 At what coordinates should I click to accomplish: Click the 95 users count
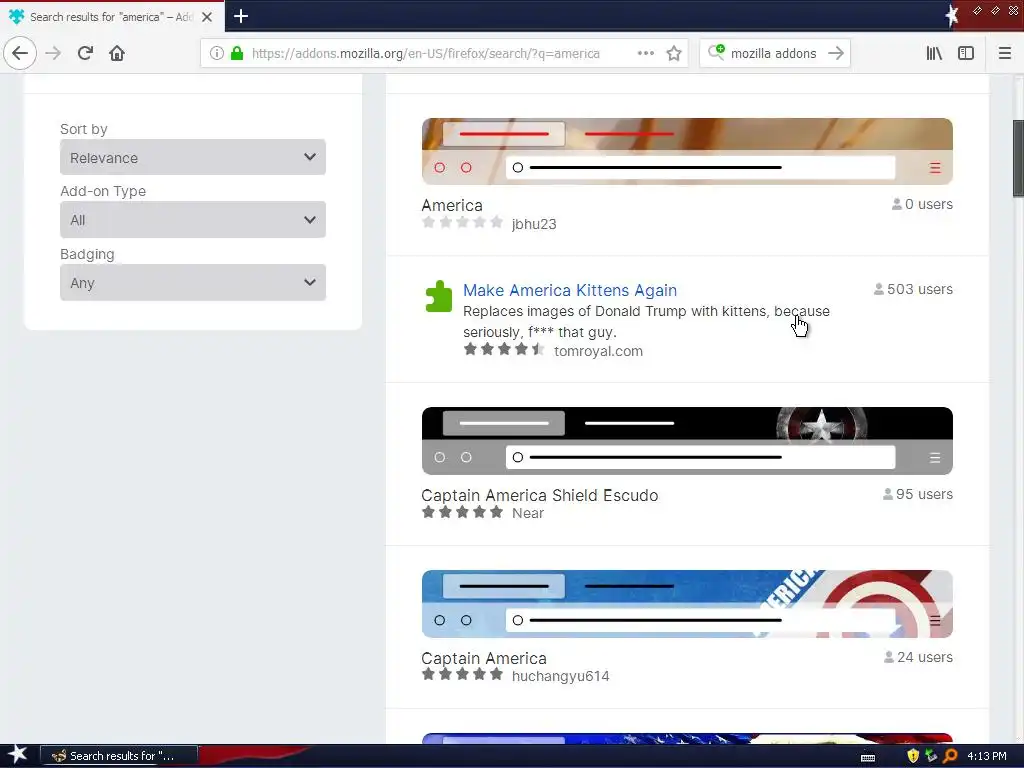click(x=918, y=494)
